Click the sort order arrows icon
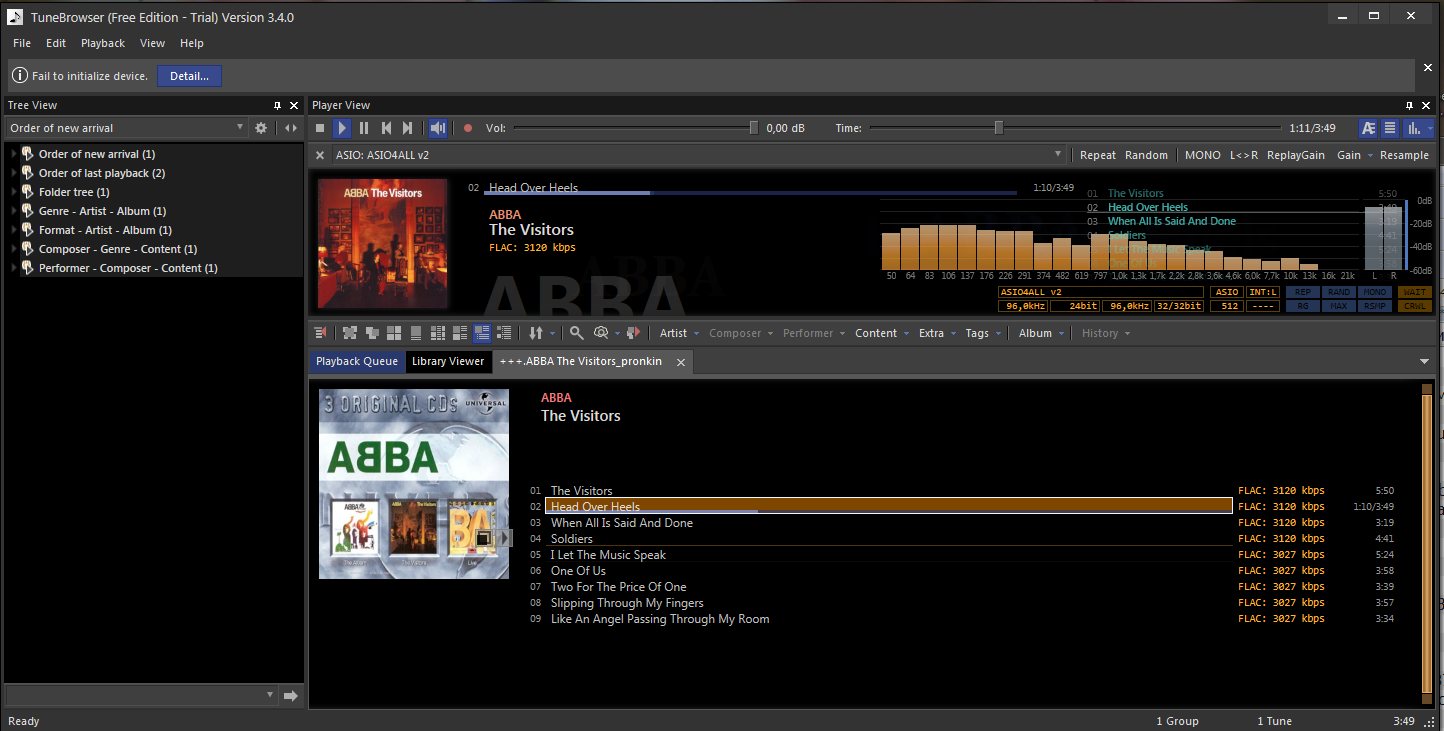The image size is (1444, 731). 536,333
